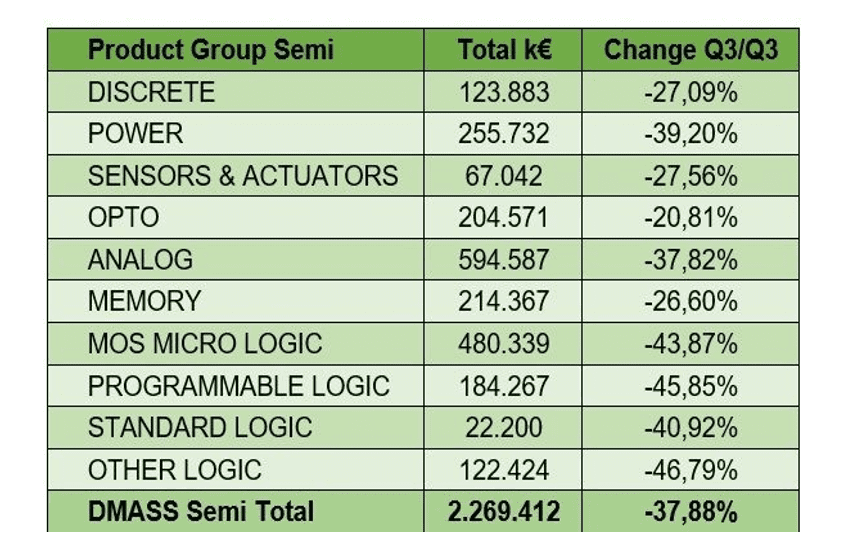Screen dimensions: 841x557
Task: Select the STANDARD LOGIC total 22.200
Action: coord(504,427)
